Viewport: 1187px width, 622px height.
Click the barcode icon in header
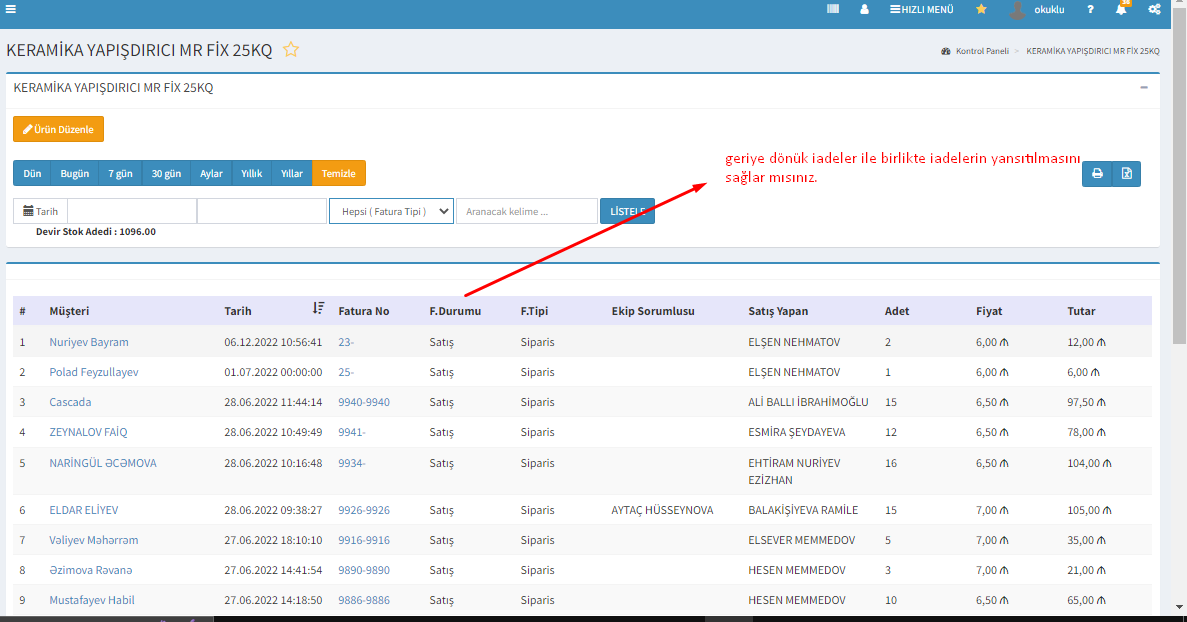(833, 9)
